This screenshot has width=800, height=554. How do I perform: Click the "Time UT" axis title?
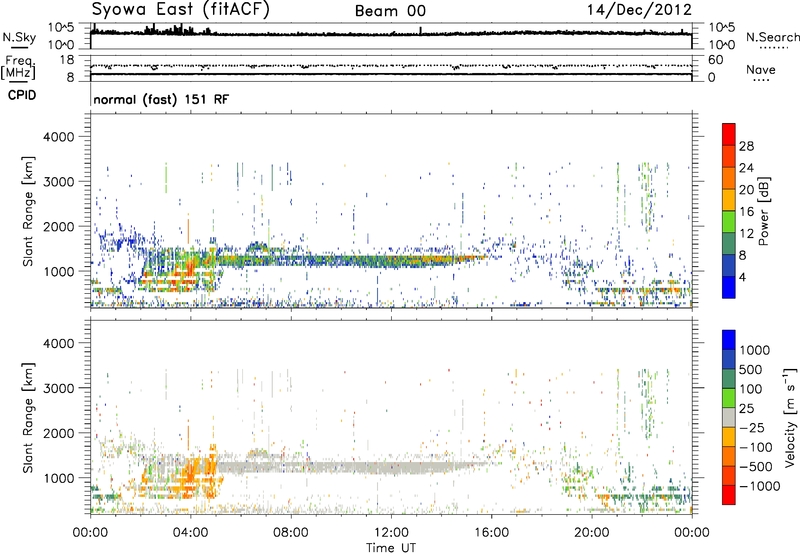coord(391,548)
